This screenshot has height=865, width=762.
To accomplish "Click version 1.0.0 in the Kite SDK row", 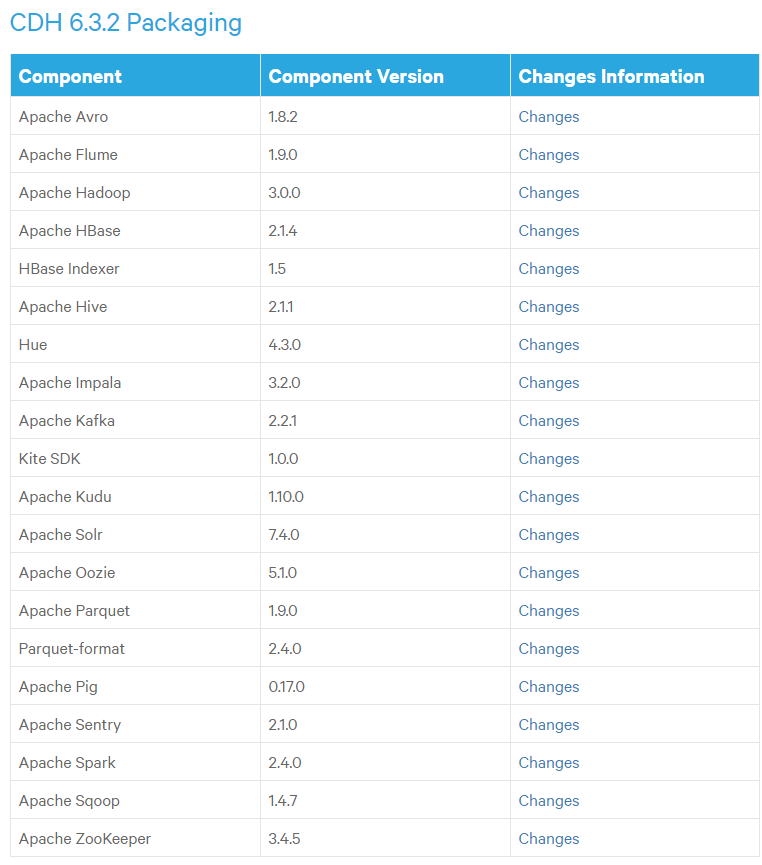I will pos(283,460).
